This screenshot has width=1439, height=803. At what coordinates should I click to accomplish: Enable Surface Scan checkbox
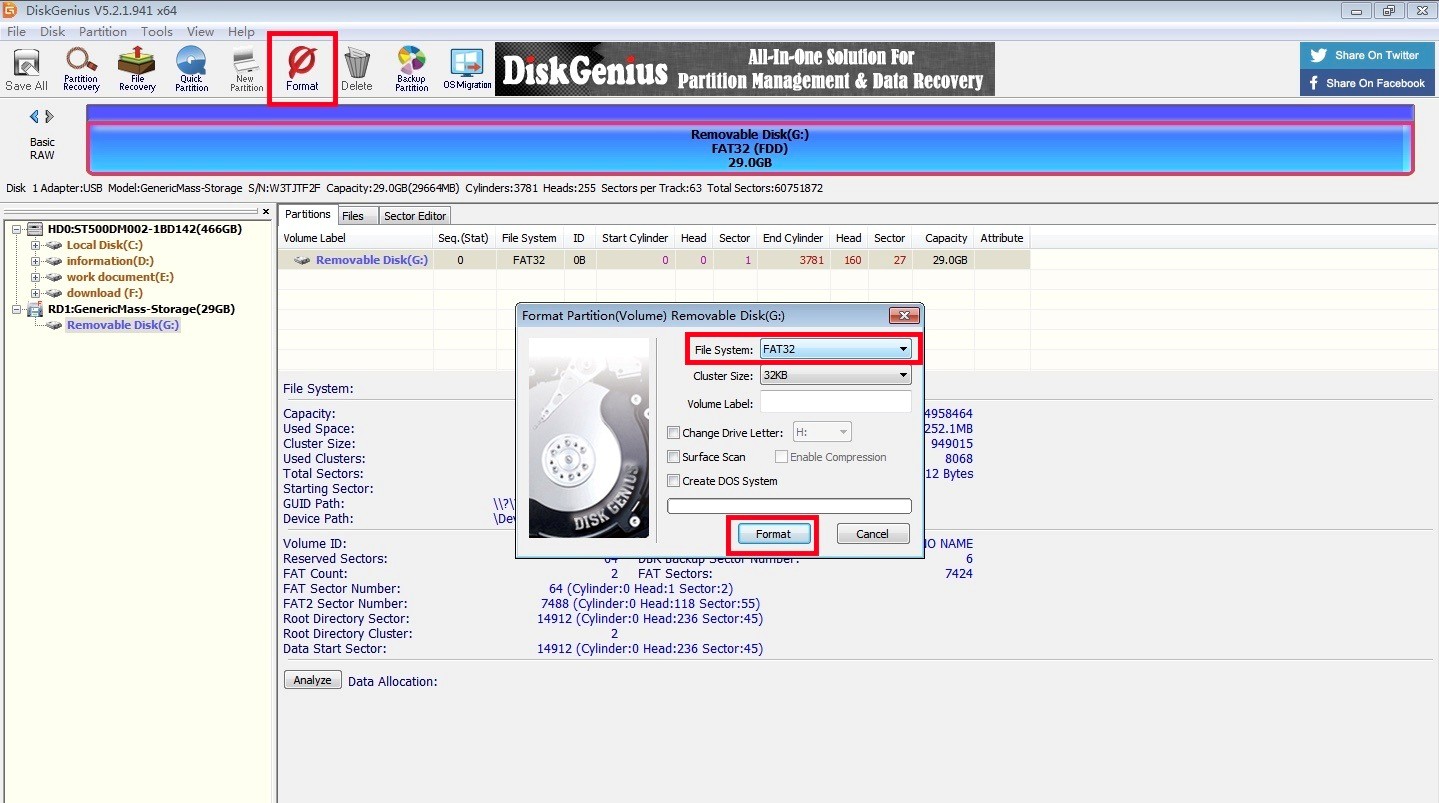pyautogui.click(x=674, y=457)
